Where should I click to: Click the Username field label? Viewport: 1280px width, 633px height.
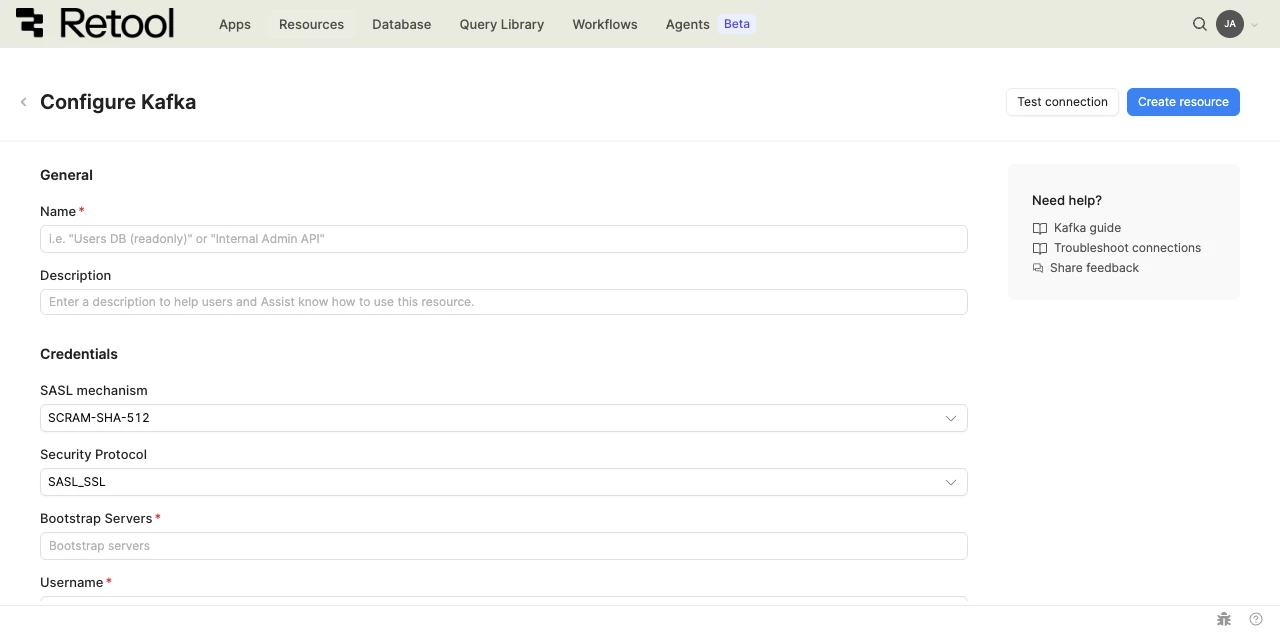coord(72,582)
